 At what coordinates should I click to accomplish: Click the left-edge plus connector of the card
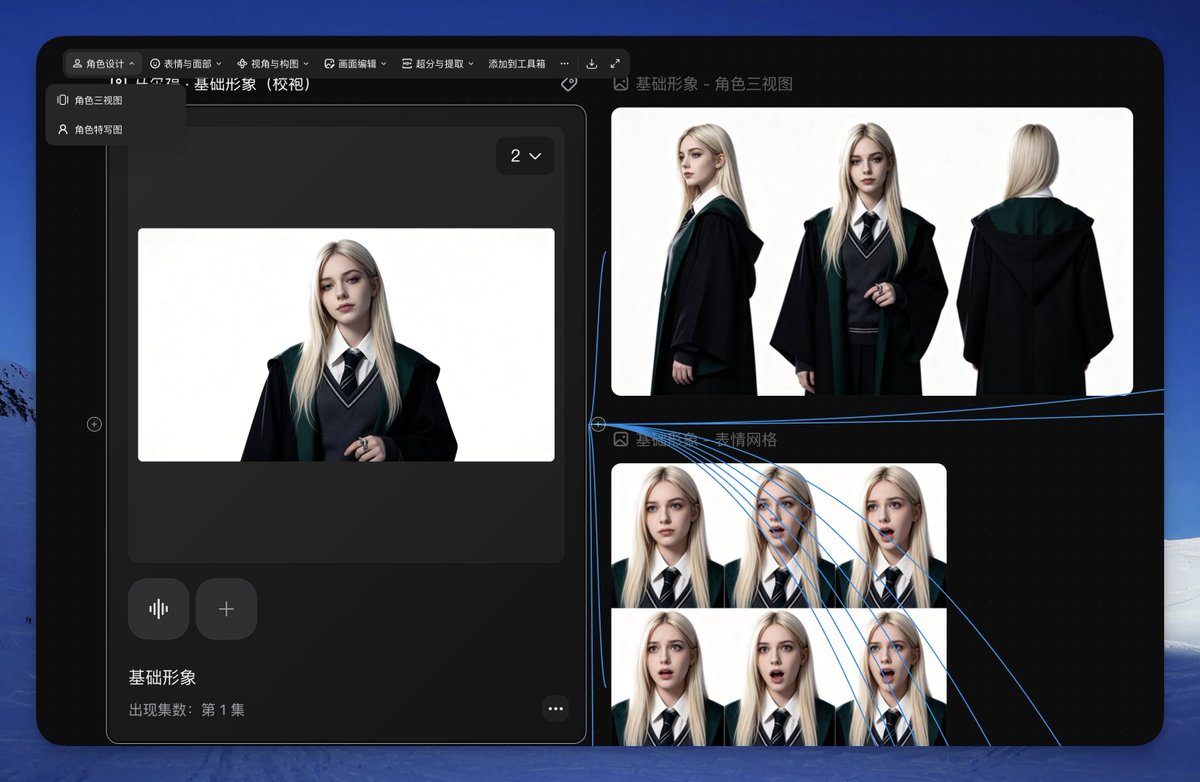tap(94, 424)
